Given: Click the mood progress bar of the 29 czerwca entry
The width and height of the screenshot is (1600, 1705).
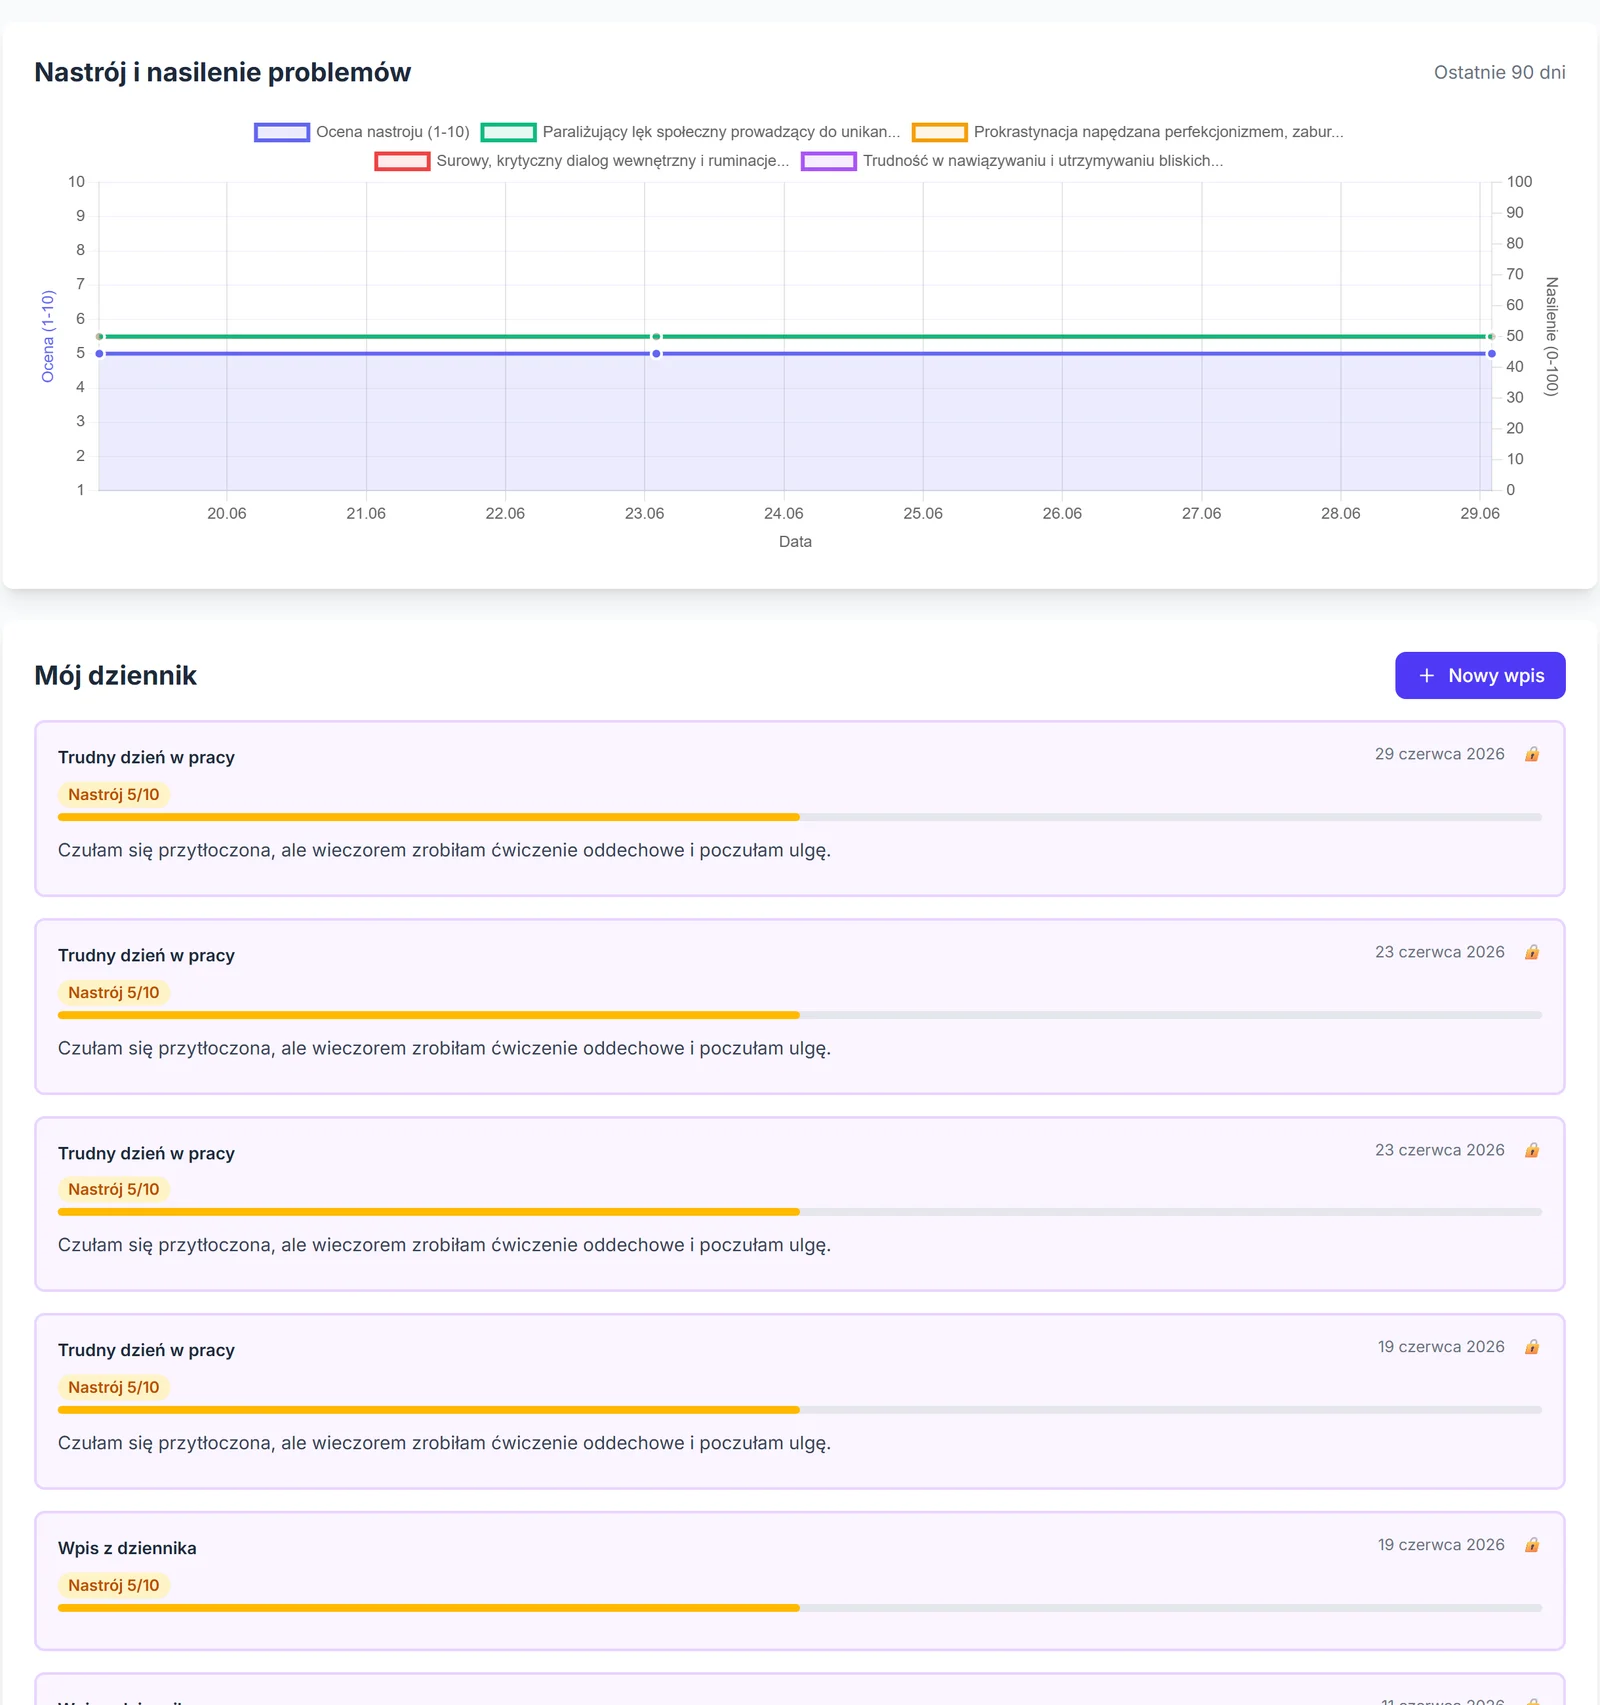Looking at the screenshot, I should (x=800, y=817).
